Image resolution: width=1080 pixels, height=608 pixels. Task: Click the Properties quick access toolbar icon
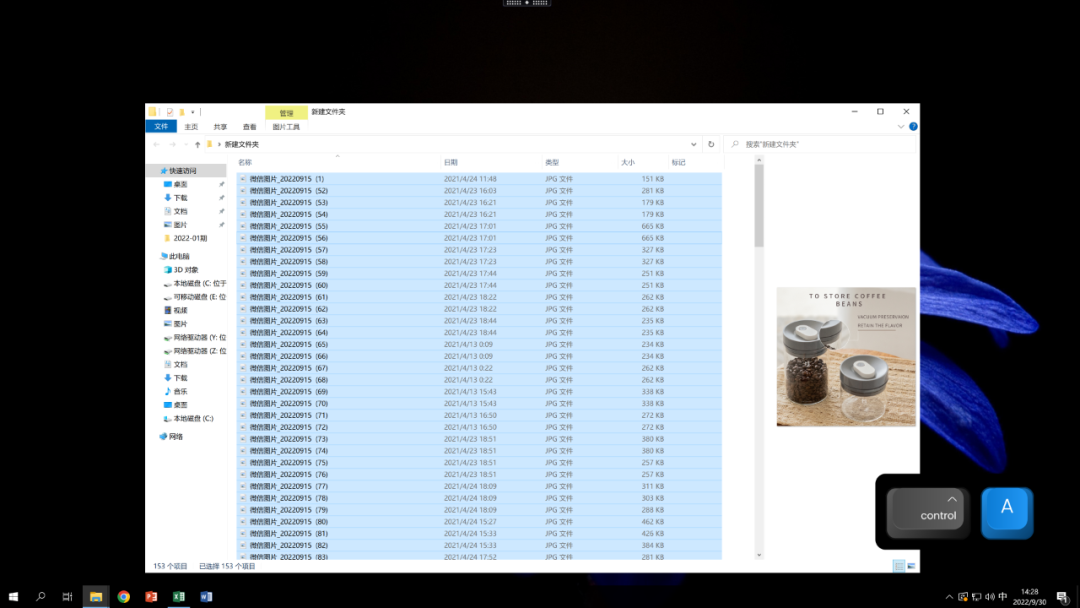[x=169, y=112]
